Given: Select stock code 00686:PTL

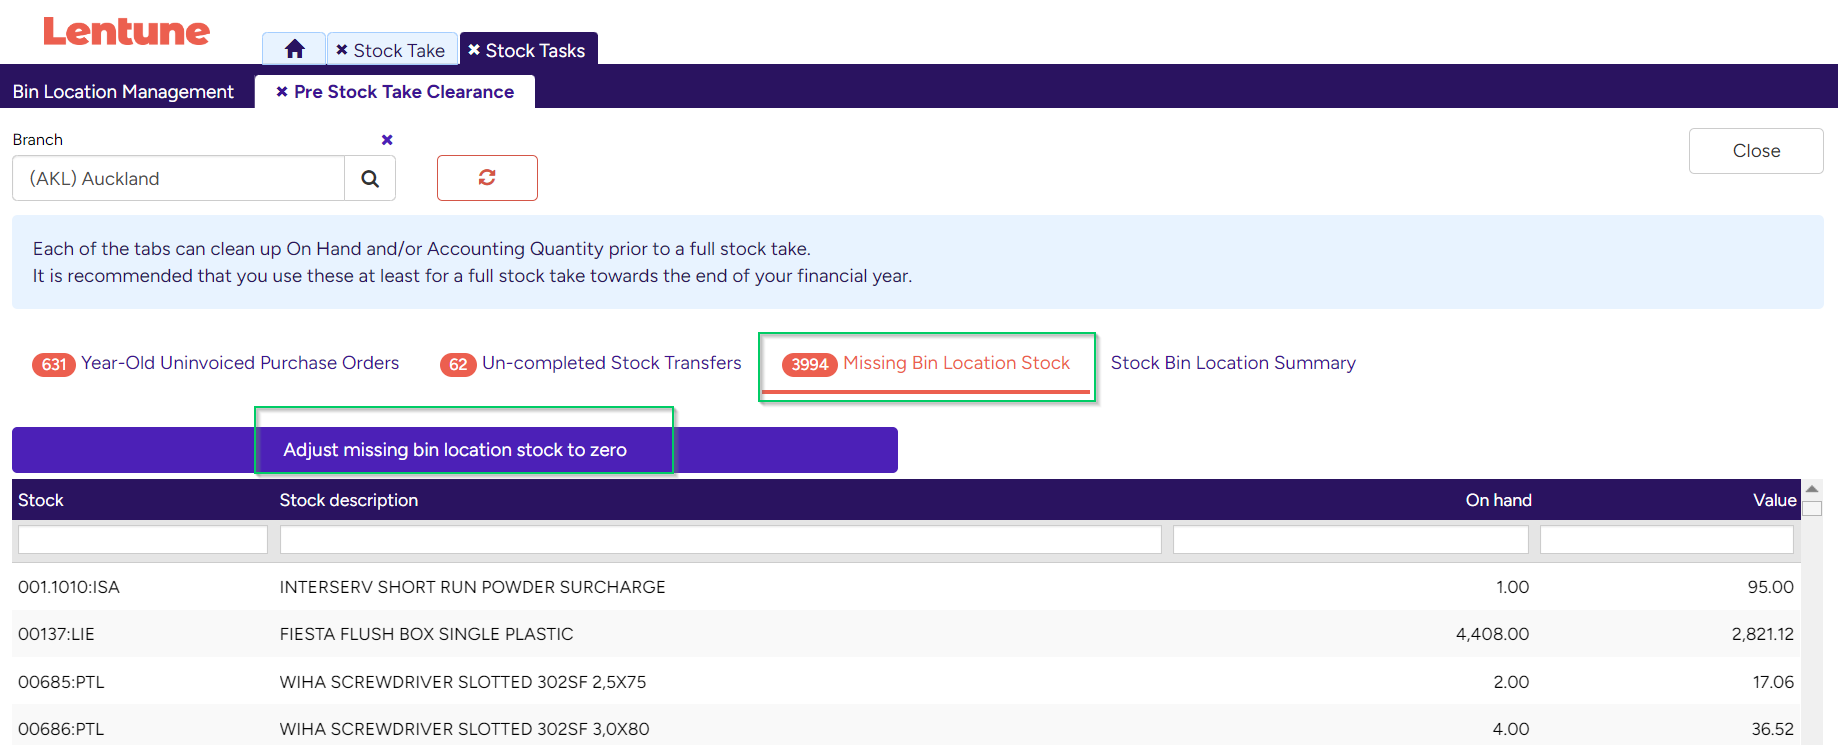Looking at the screenshot, I should coord(61,729).
